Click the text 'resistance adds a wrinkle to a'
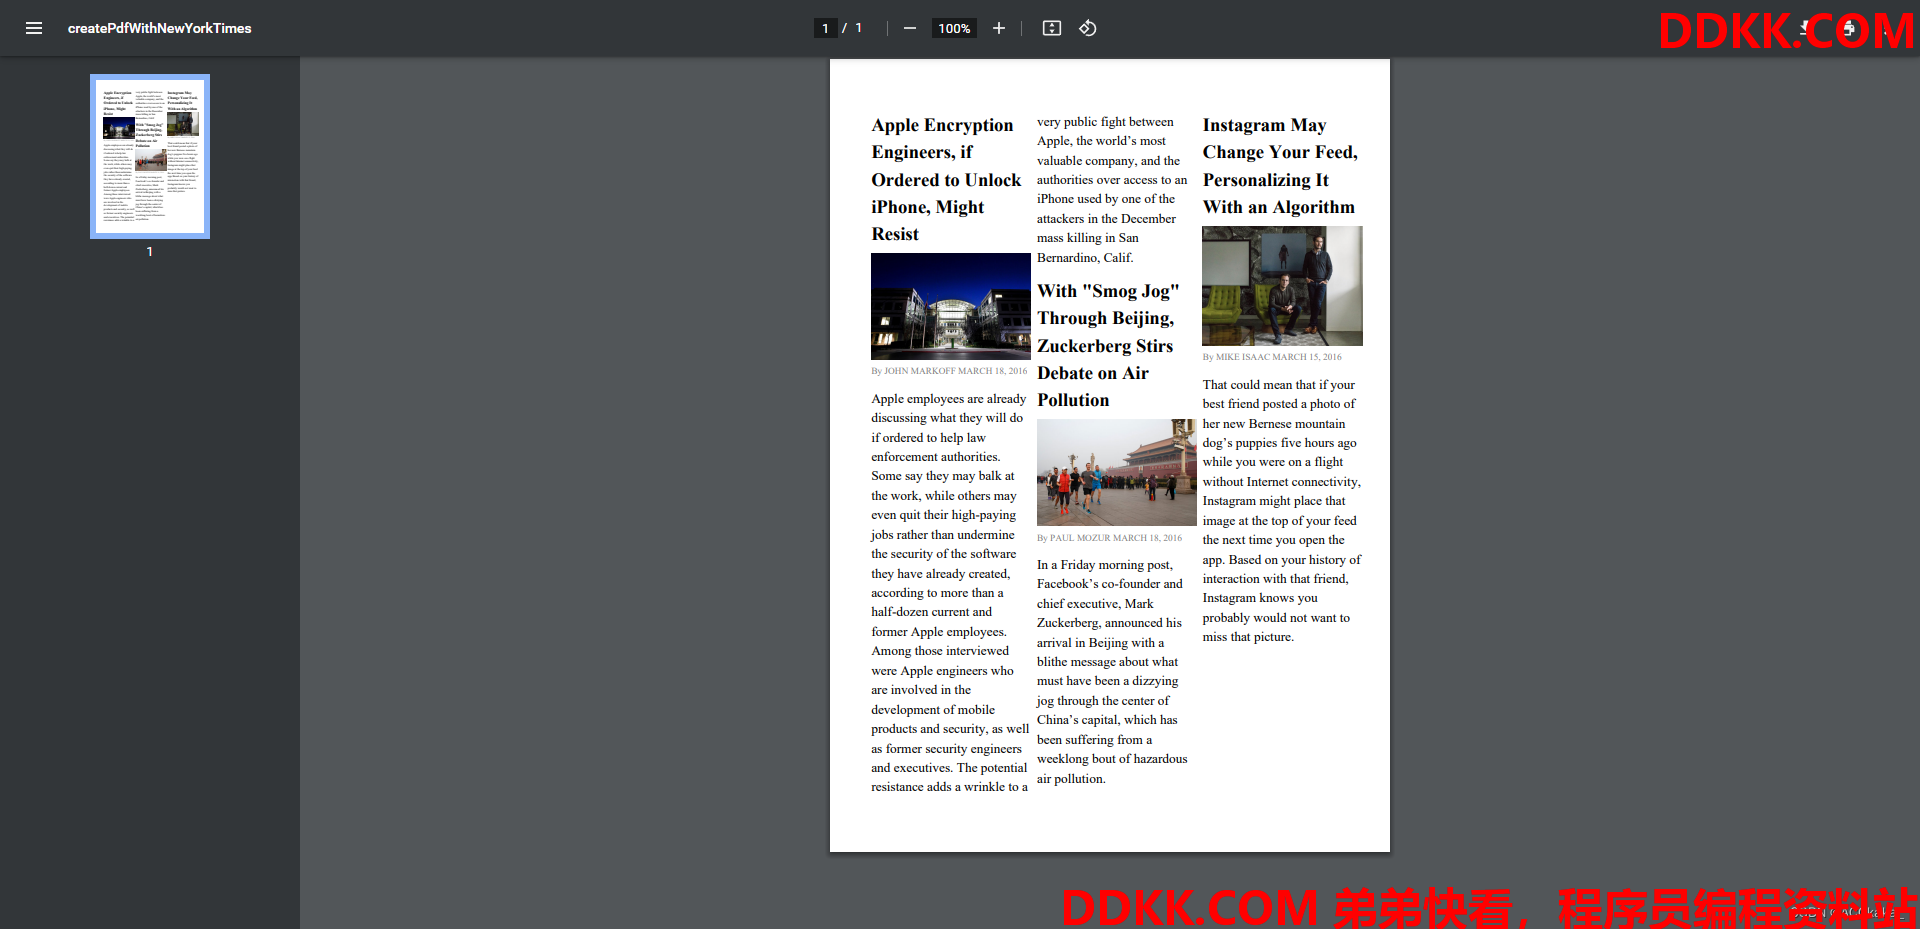Image resolution: width=1920 pixels, height=929 pixels. [949, 787]
